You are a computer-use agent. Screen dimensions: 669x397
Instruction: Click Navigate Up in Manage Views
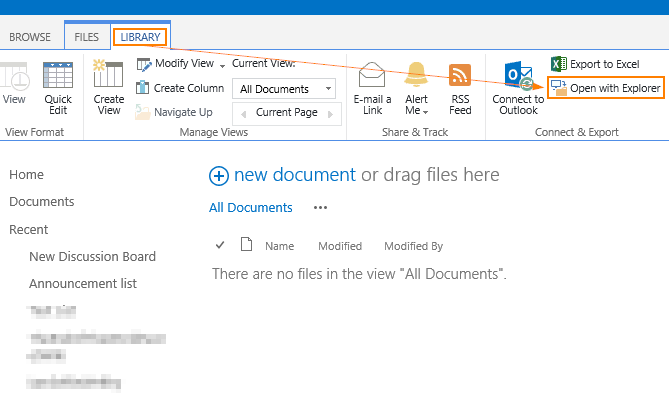[x=174, y=112]
